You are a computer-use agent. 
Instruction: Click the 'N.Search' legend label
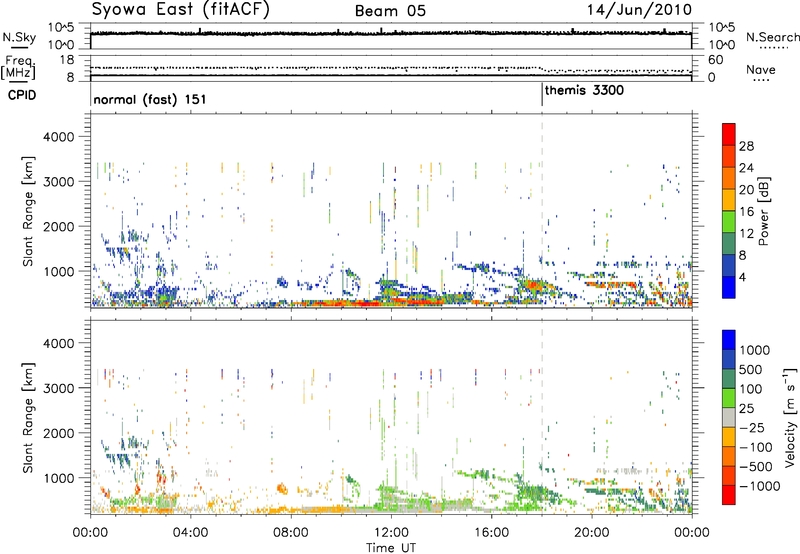coord(772,37)
